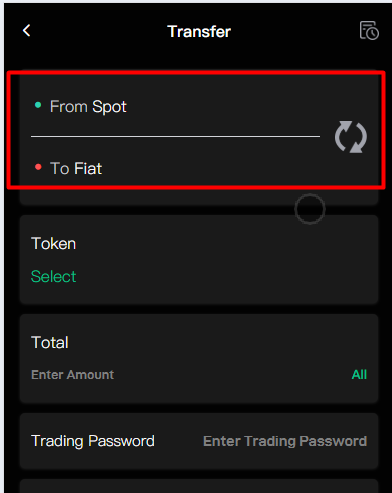This screenshot has width=392, height=493.
Task: Choose a token via green Select
Action: 53,276
